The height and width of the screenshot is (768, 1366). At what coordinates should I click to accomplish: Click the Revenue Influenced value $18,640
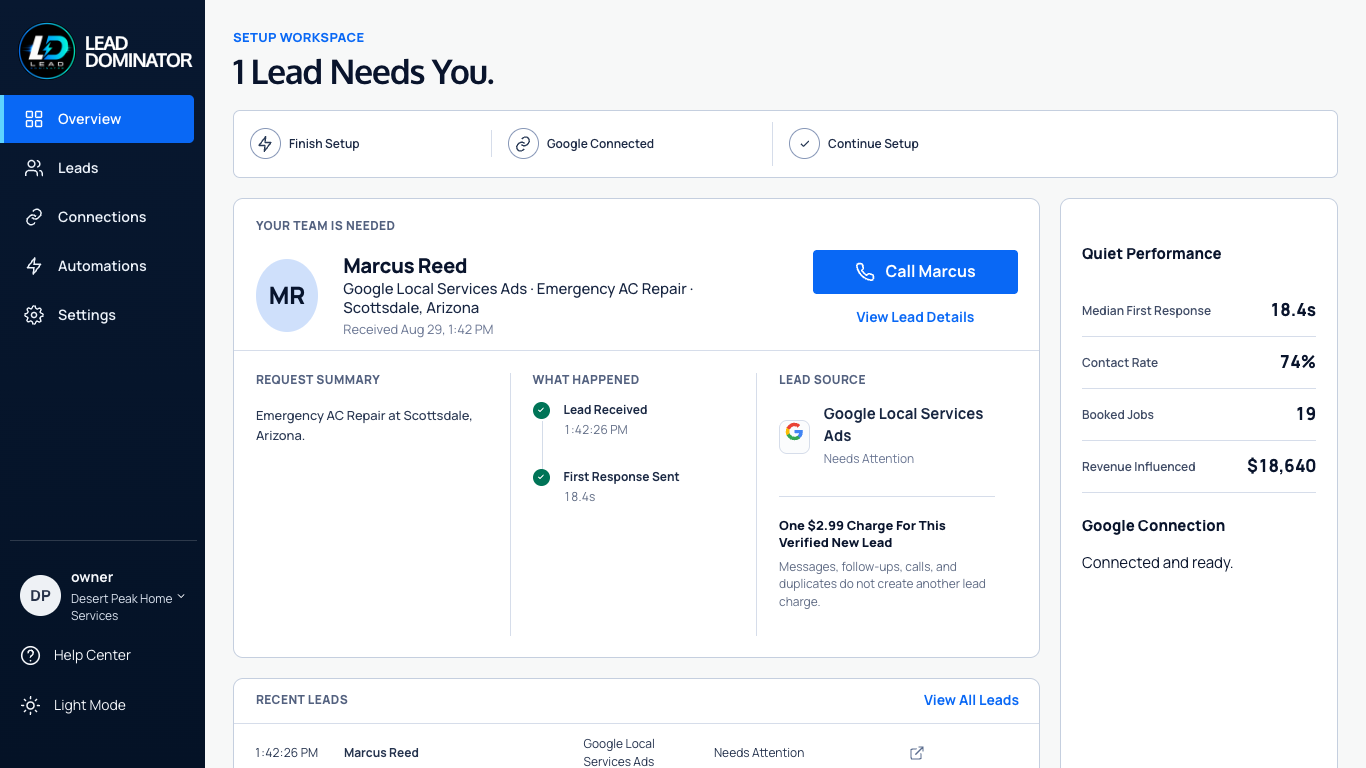click(1281, 466)
